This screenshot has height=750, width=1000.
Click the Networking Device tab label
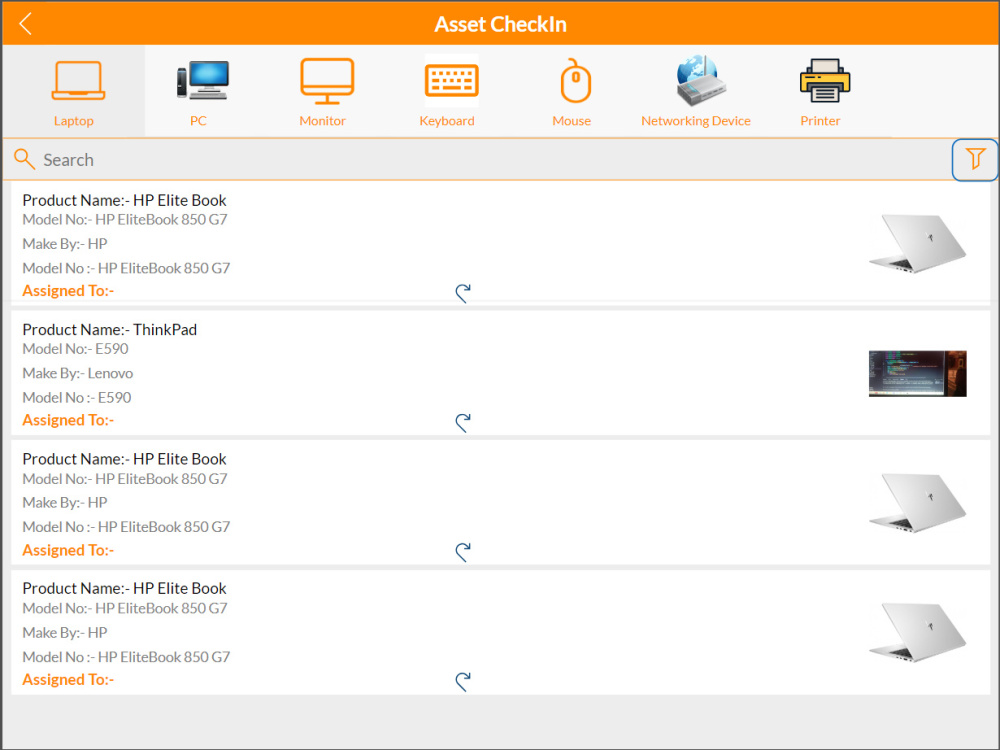(x=696, y=121)
